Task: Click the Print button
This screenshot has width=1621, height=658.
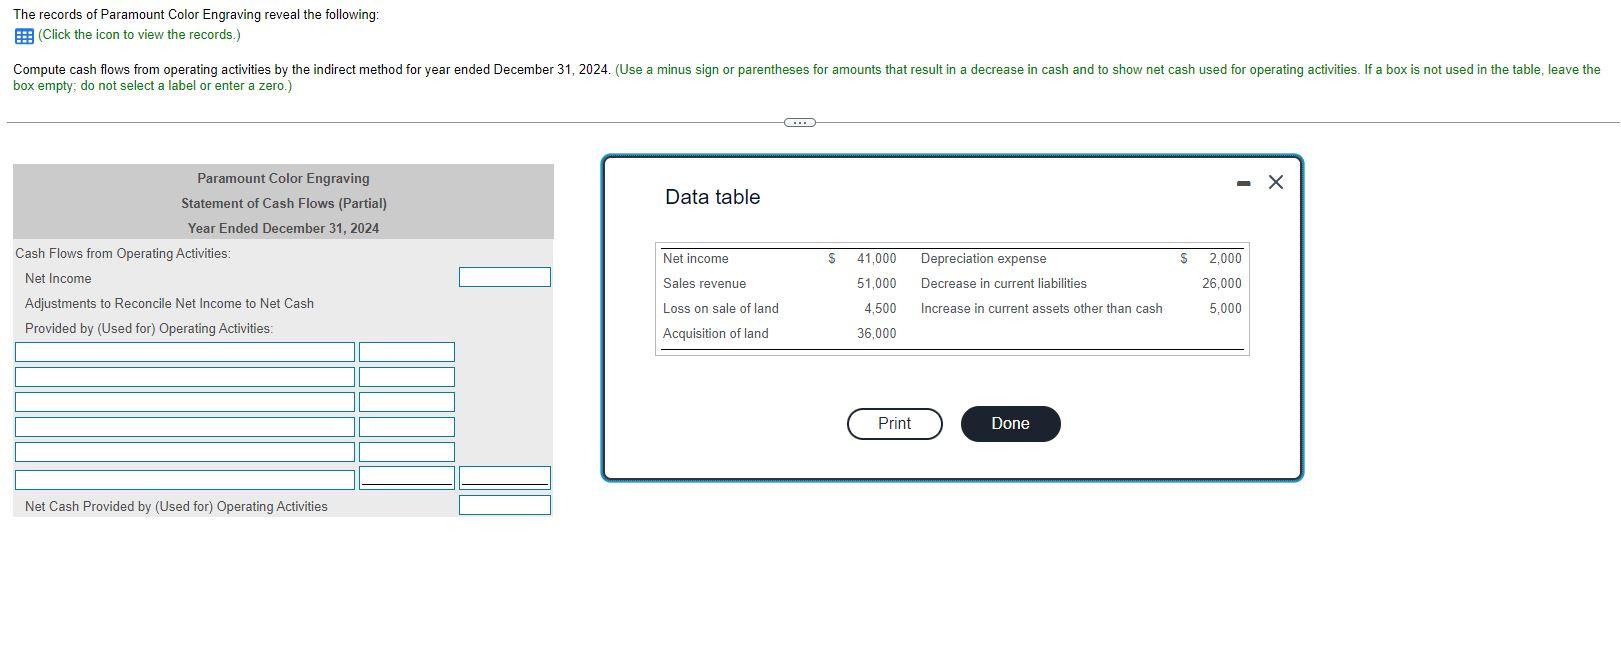Action: (894, 424)
